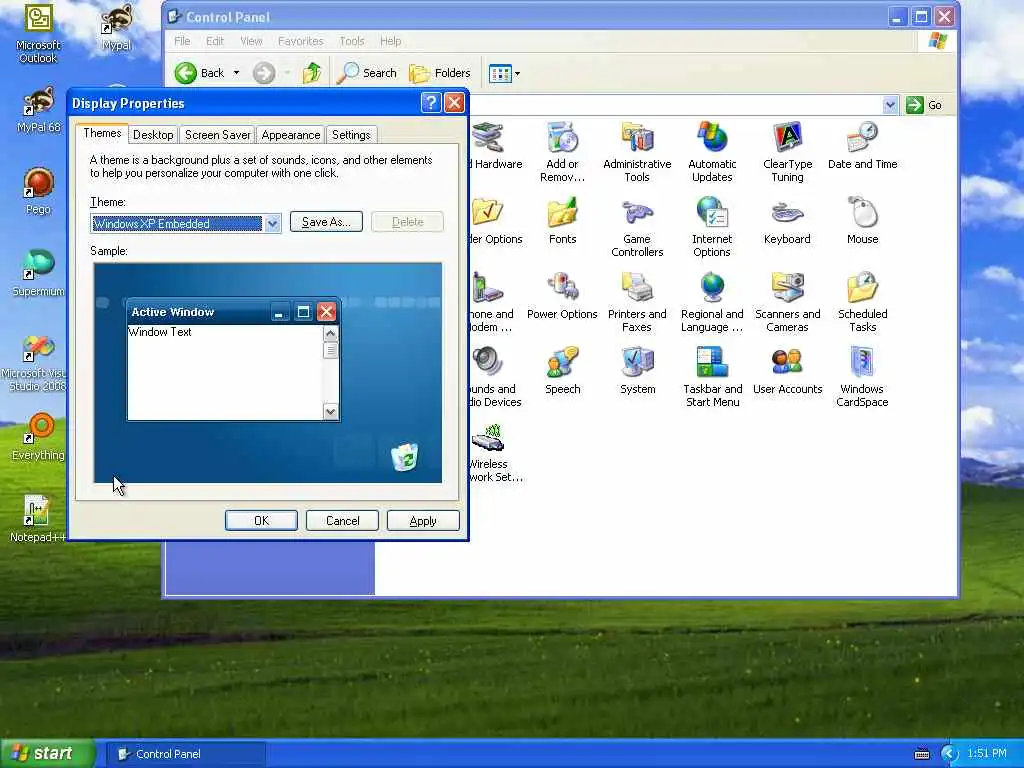Click Save As button for theme
The width and height of the screenshot is (1024, 768).
[x=326, y=222]
